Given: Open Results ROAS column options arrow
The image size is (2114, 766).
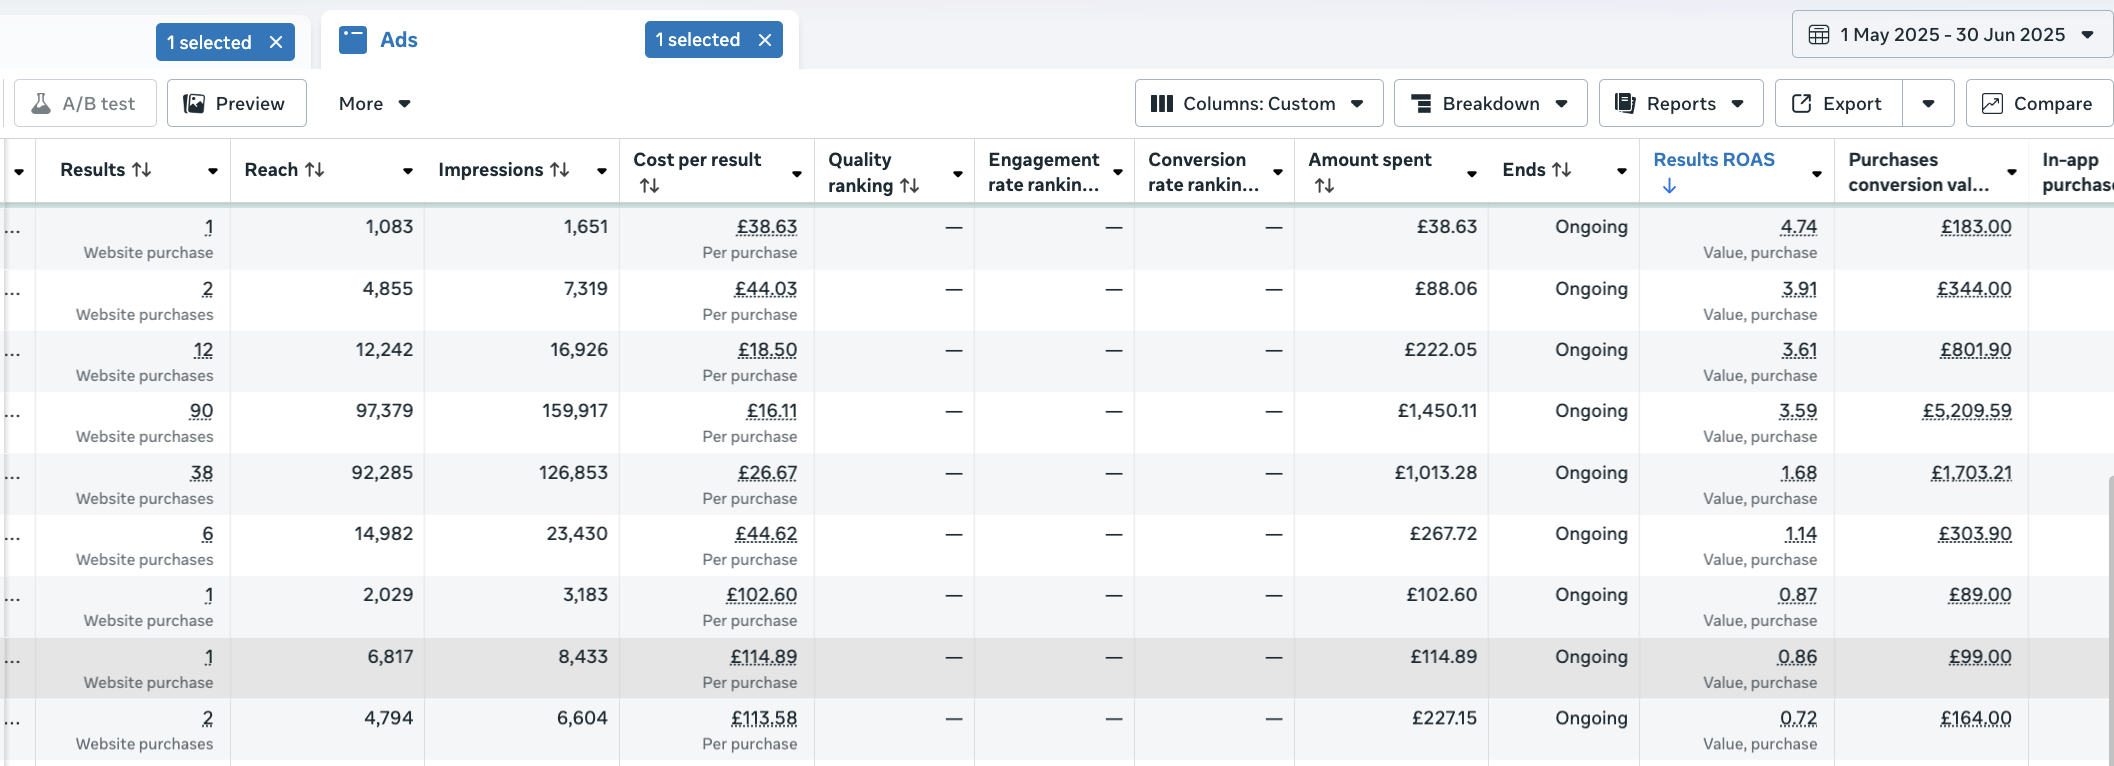Looking at the screenshot, I should point(1817,173).
